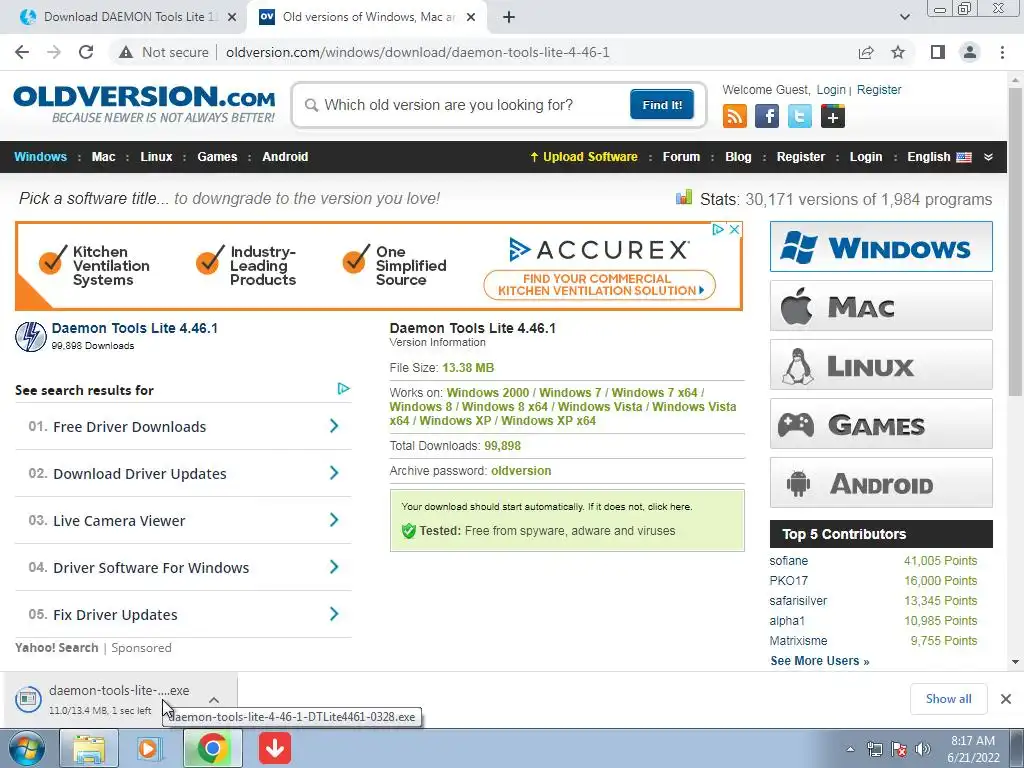Show hidden system tray icons

(850, 749)
